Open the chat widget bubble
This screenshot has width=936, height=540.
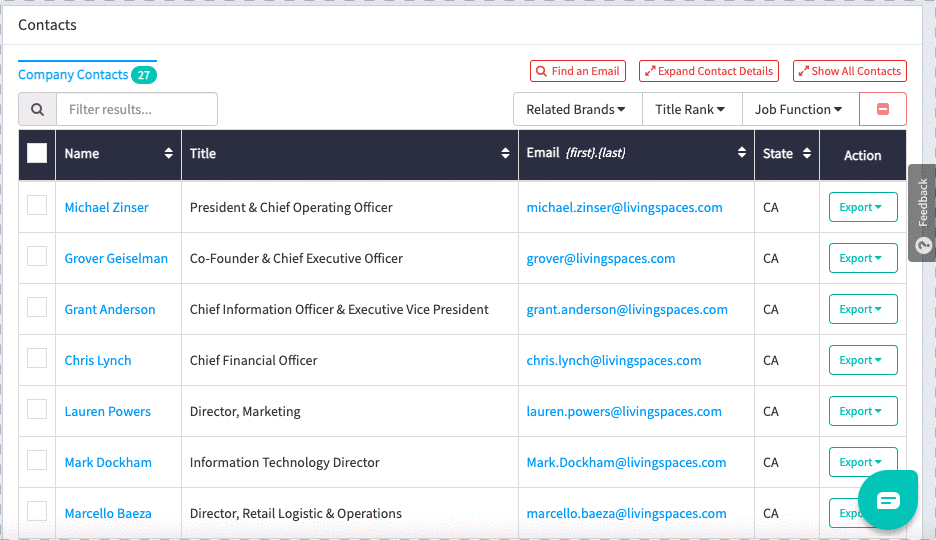point(888,499)
